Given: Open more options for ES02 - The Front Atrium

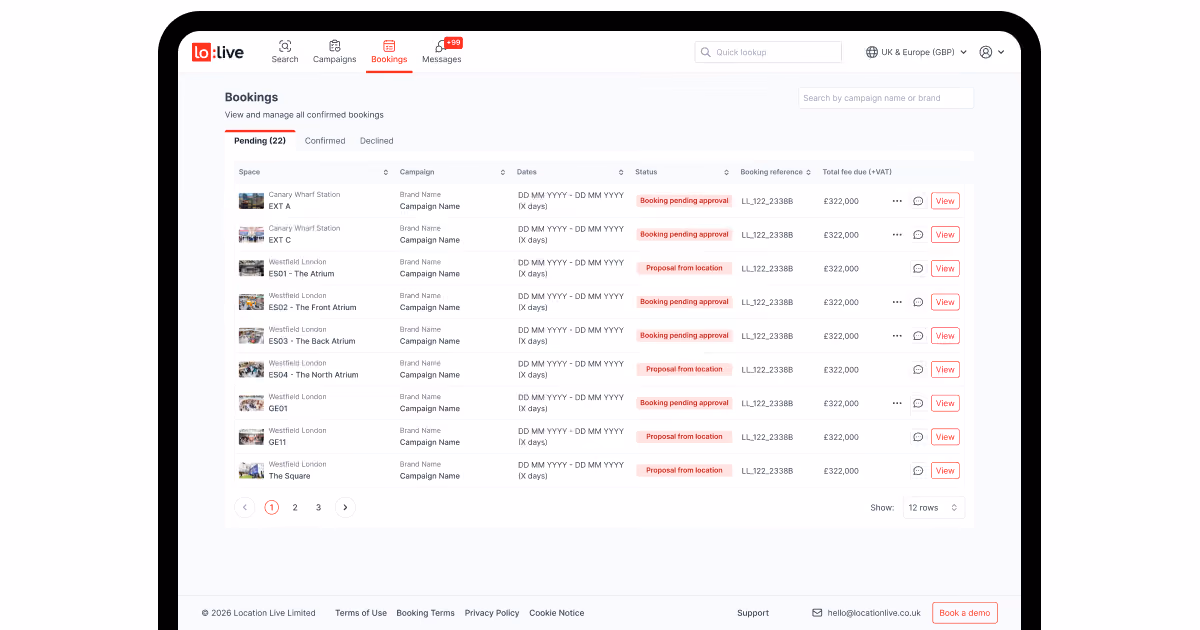Looking at the screenshot, I should click(897, 302).
